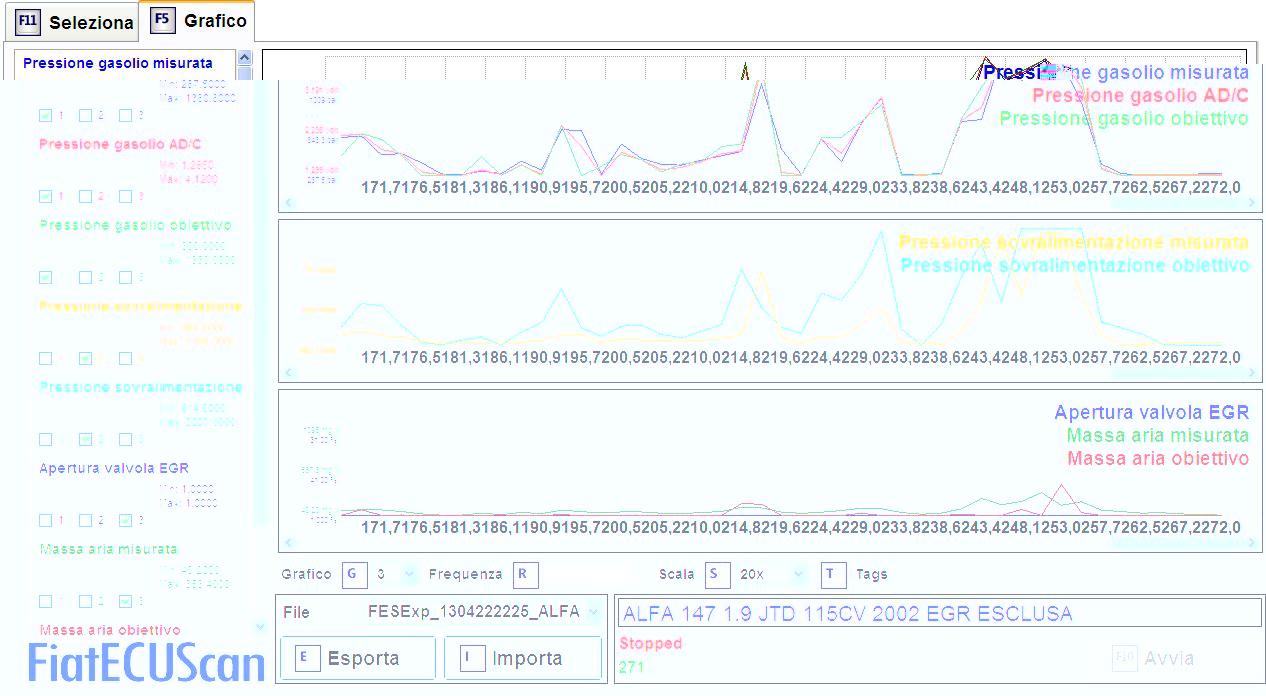Screen dimensions: 1266x696
Task: Click the E key icon on Esporta
Action: [x=308, y=658]
